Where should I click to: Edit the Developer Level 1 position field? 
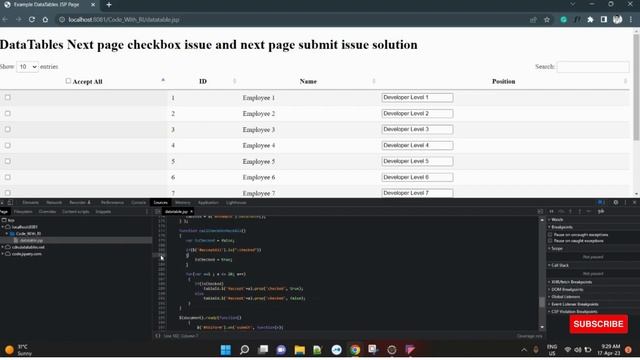(417, 97)
